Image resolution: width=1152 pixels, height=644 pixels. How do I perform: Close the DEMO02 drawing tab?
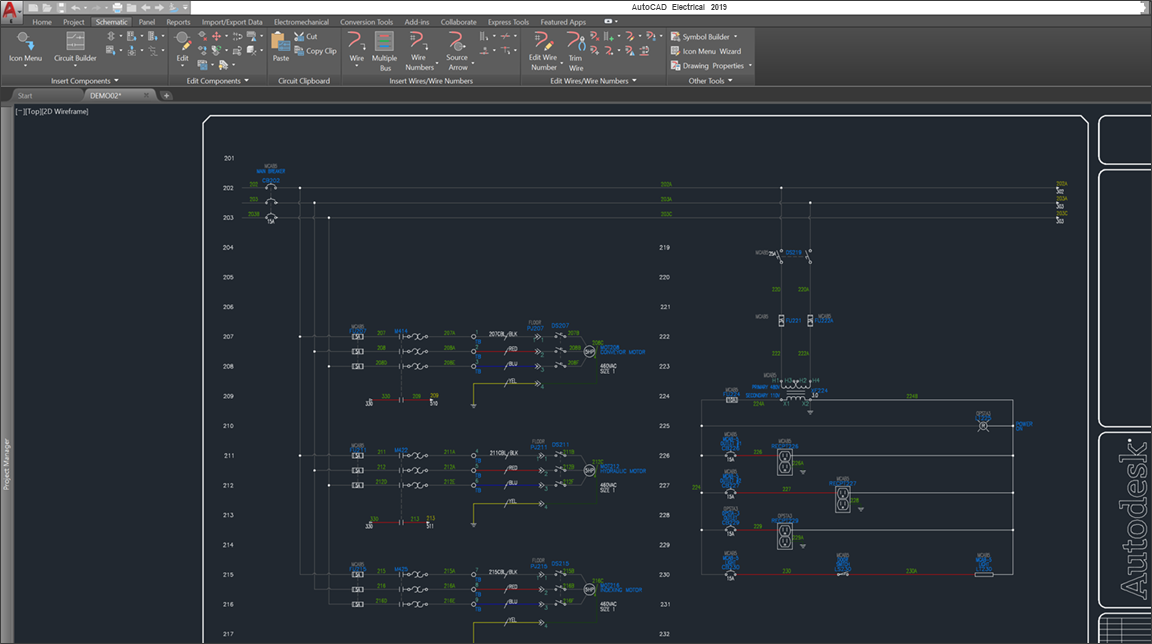click(x=147, y=96)
